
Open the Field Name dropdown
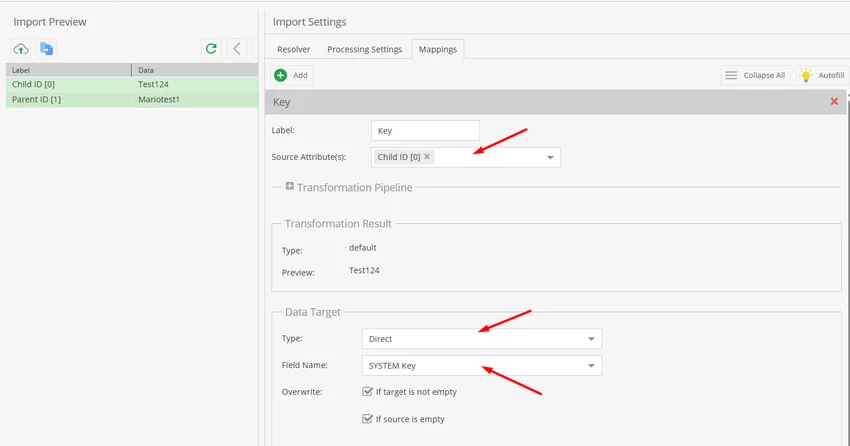(591, 366)
